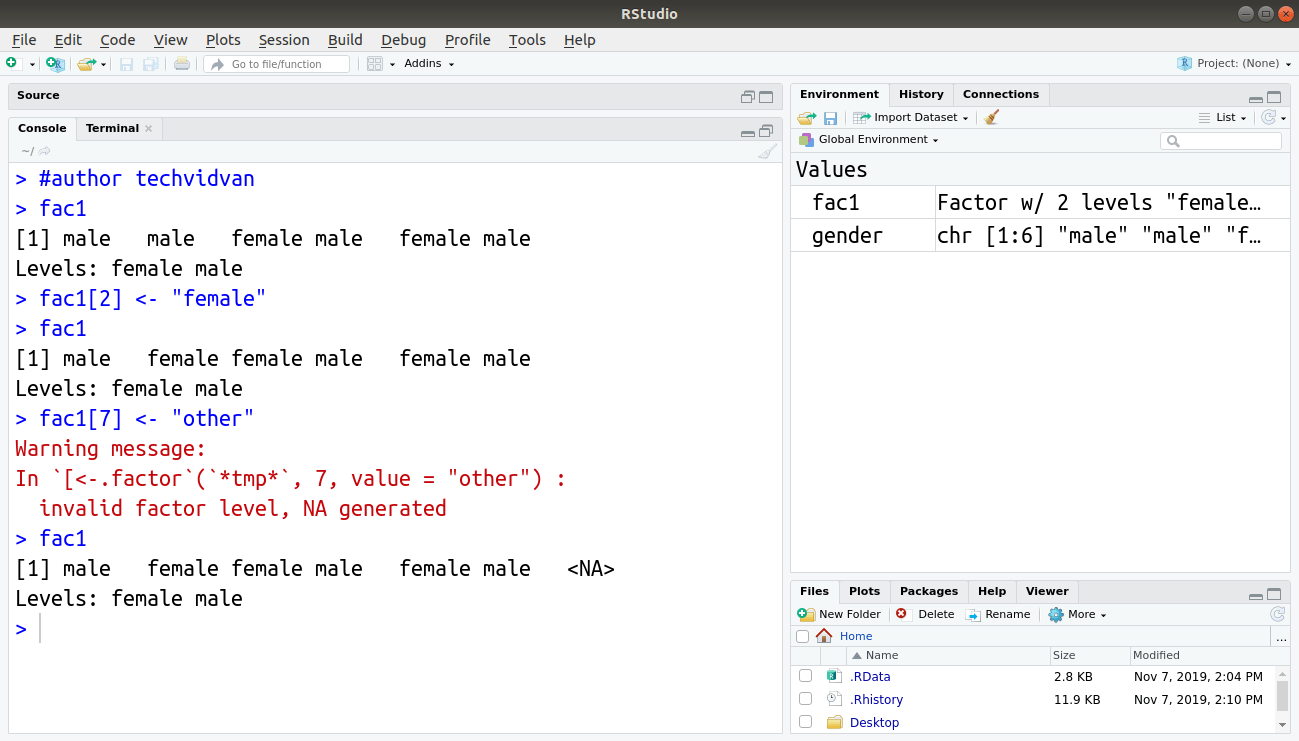Switch to the Terminal tab
Viewport: 1299px width, 741px height.
[x=112, y=128]
